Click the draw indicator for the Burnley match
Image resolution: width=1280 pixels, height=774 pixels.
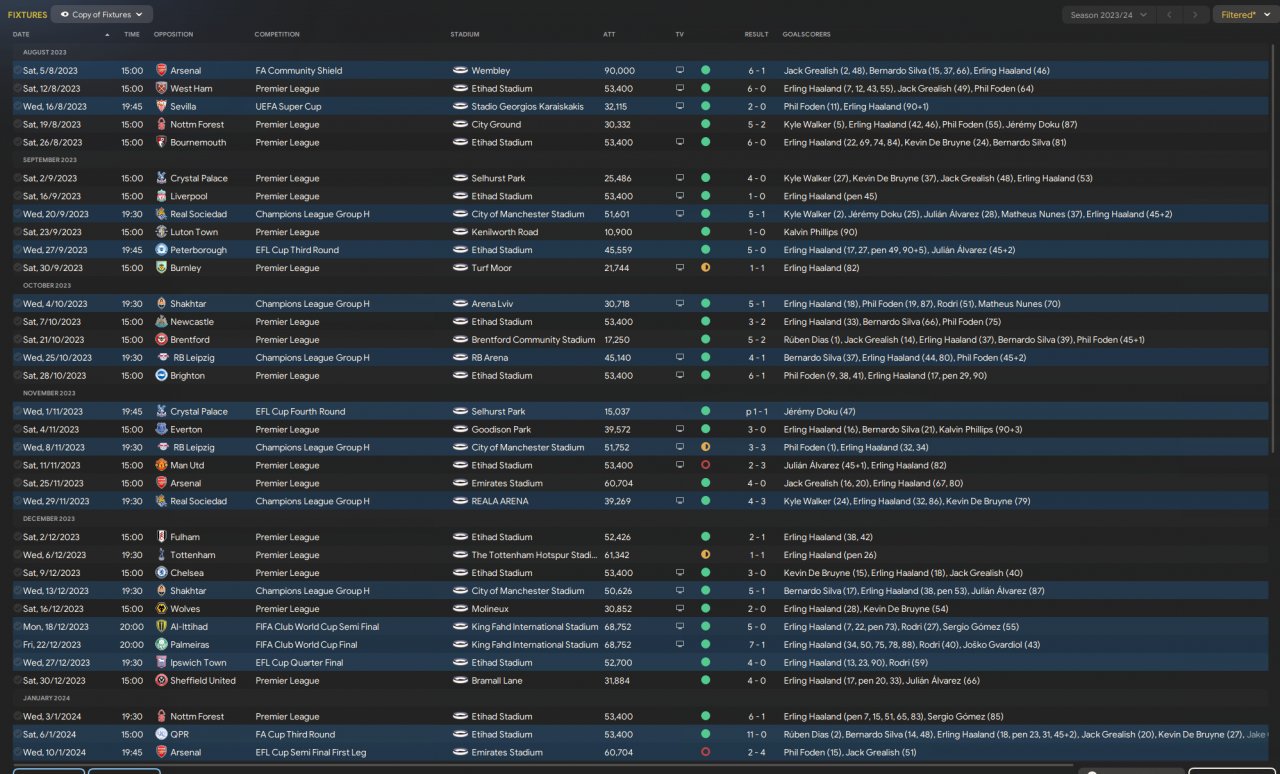(x=705, y=268)
